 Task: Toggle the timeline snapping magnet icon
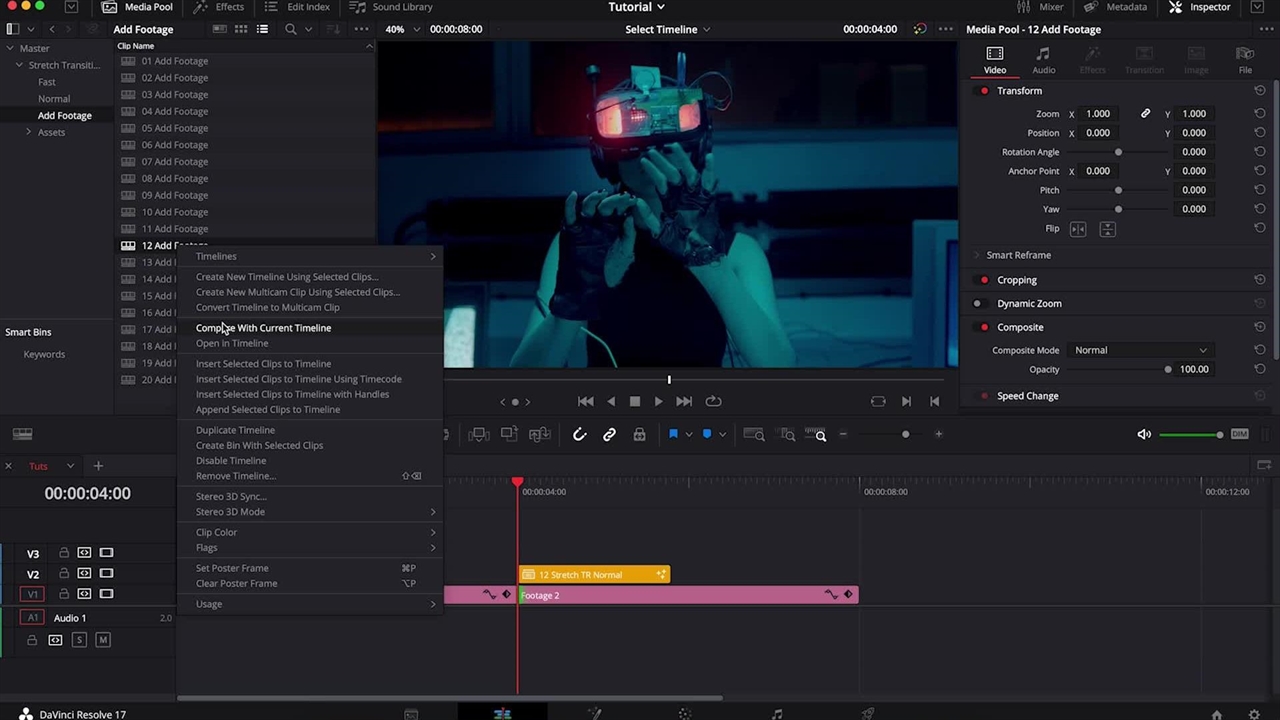coord(579,434)
